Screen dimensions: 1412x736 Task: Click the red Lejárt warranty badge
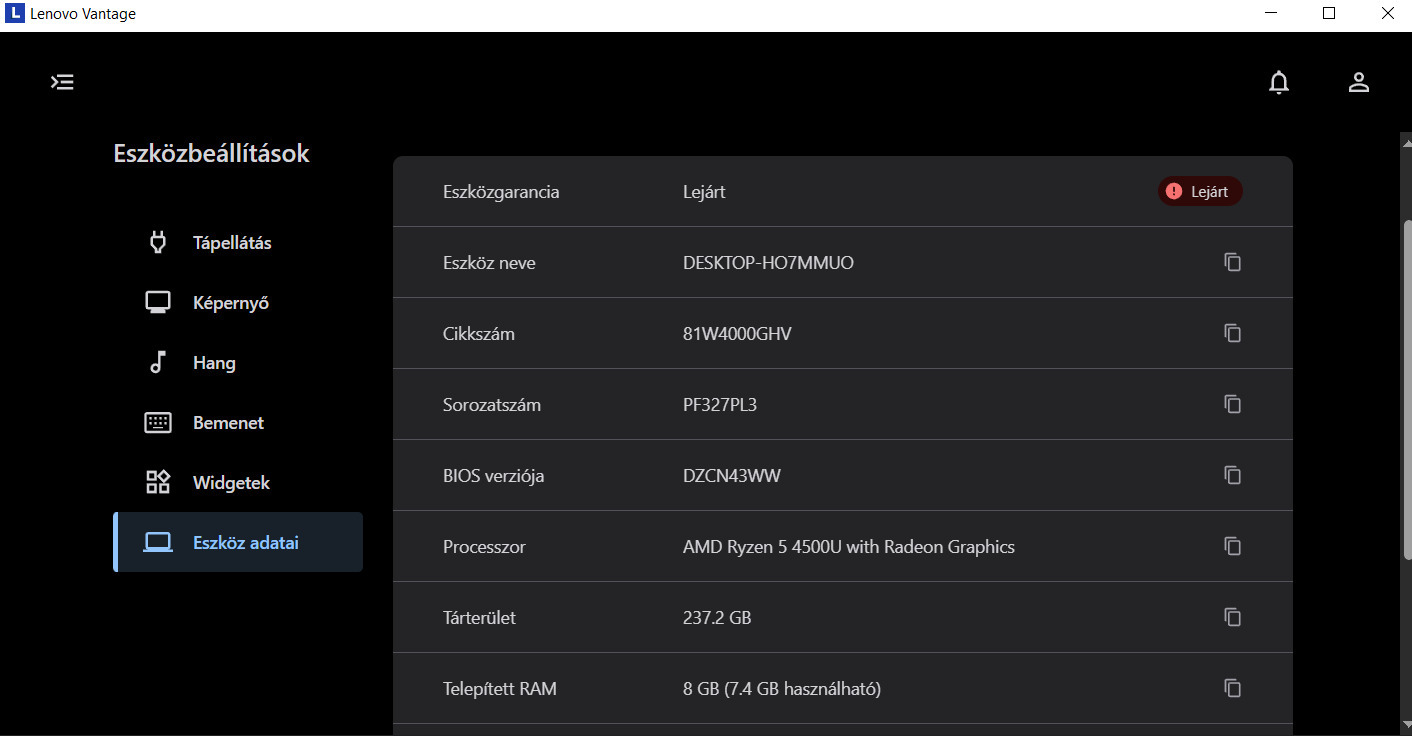[1200, 191]
